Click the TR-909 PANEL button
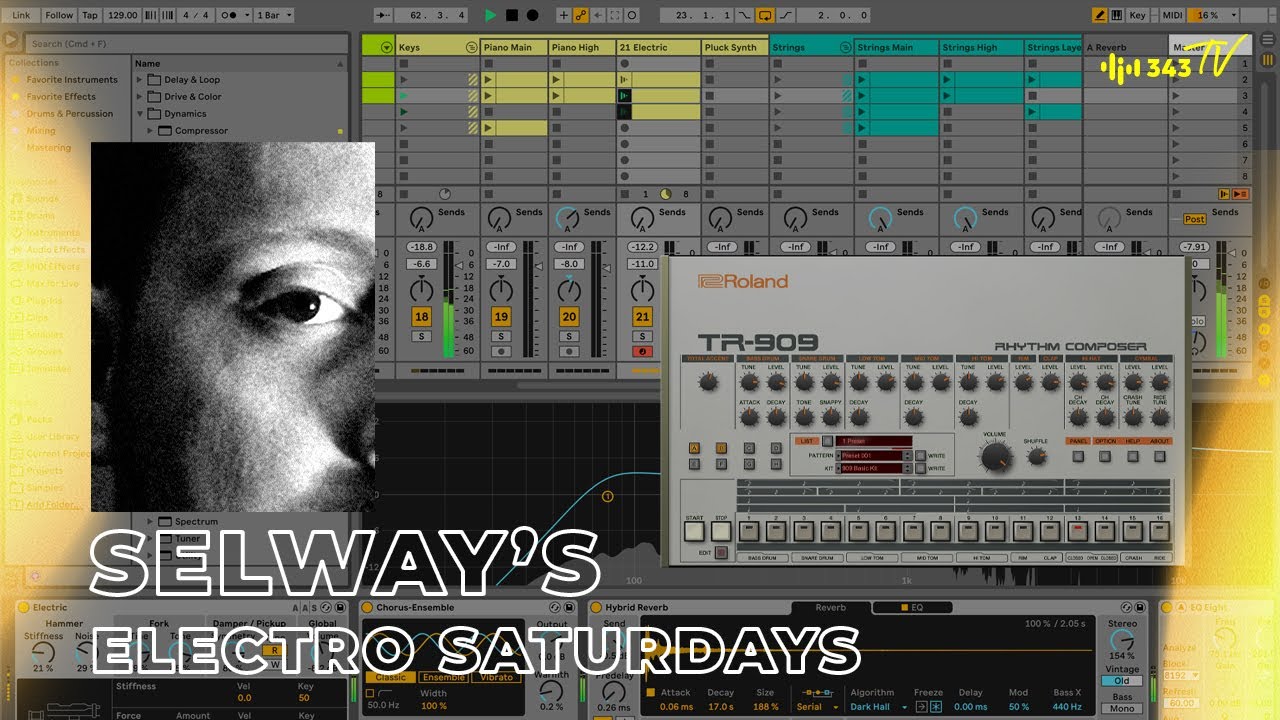Image resolution: width=1280 pixels, height=720 pixels. [1078, 456]
